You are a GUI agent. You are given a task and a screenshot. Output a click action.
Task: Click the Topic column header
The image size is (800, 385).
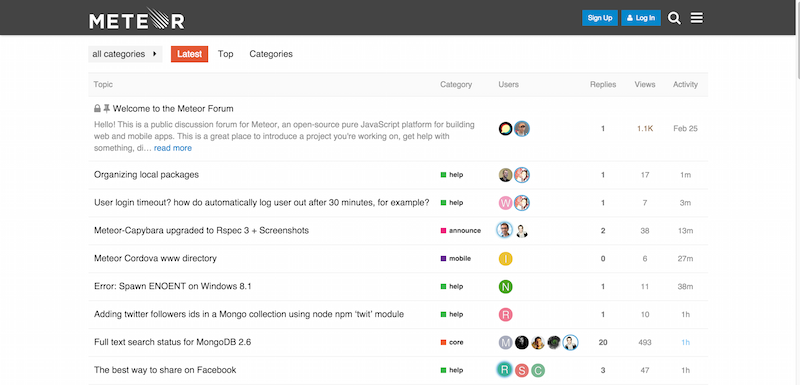pyautogui.click(x=103, y=85)
